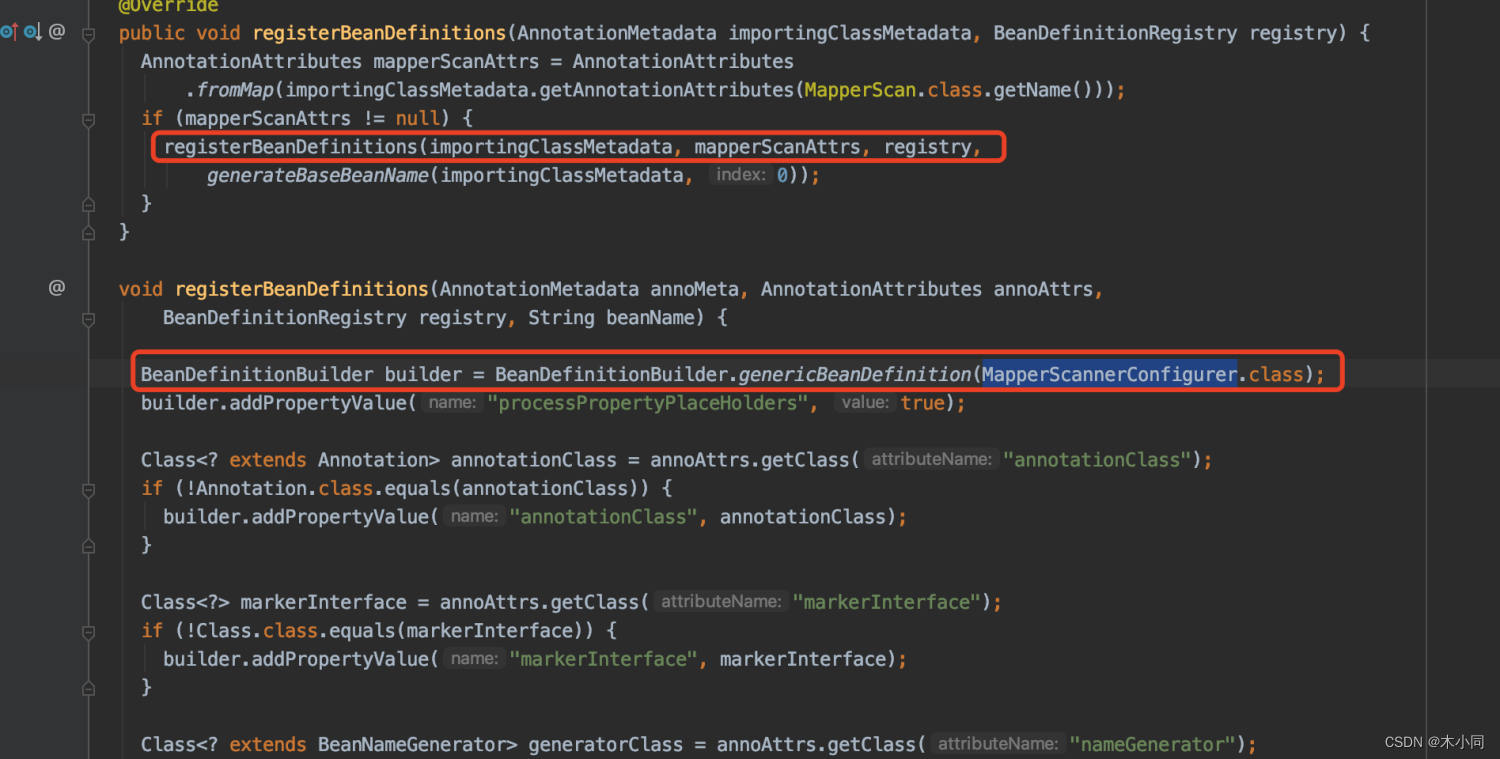Click 'name:' hint before "annotationClass" in addPropertyValue

[x=474, y=517]
